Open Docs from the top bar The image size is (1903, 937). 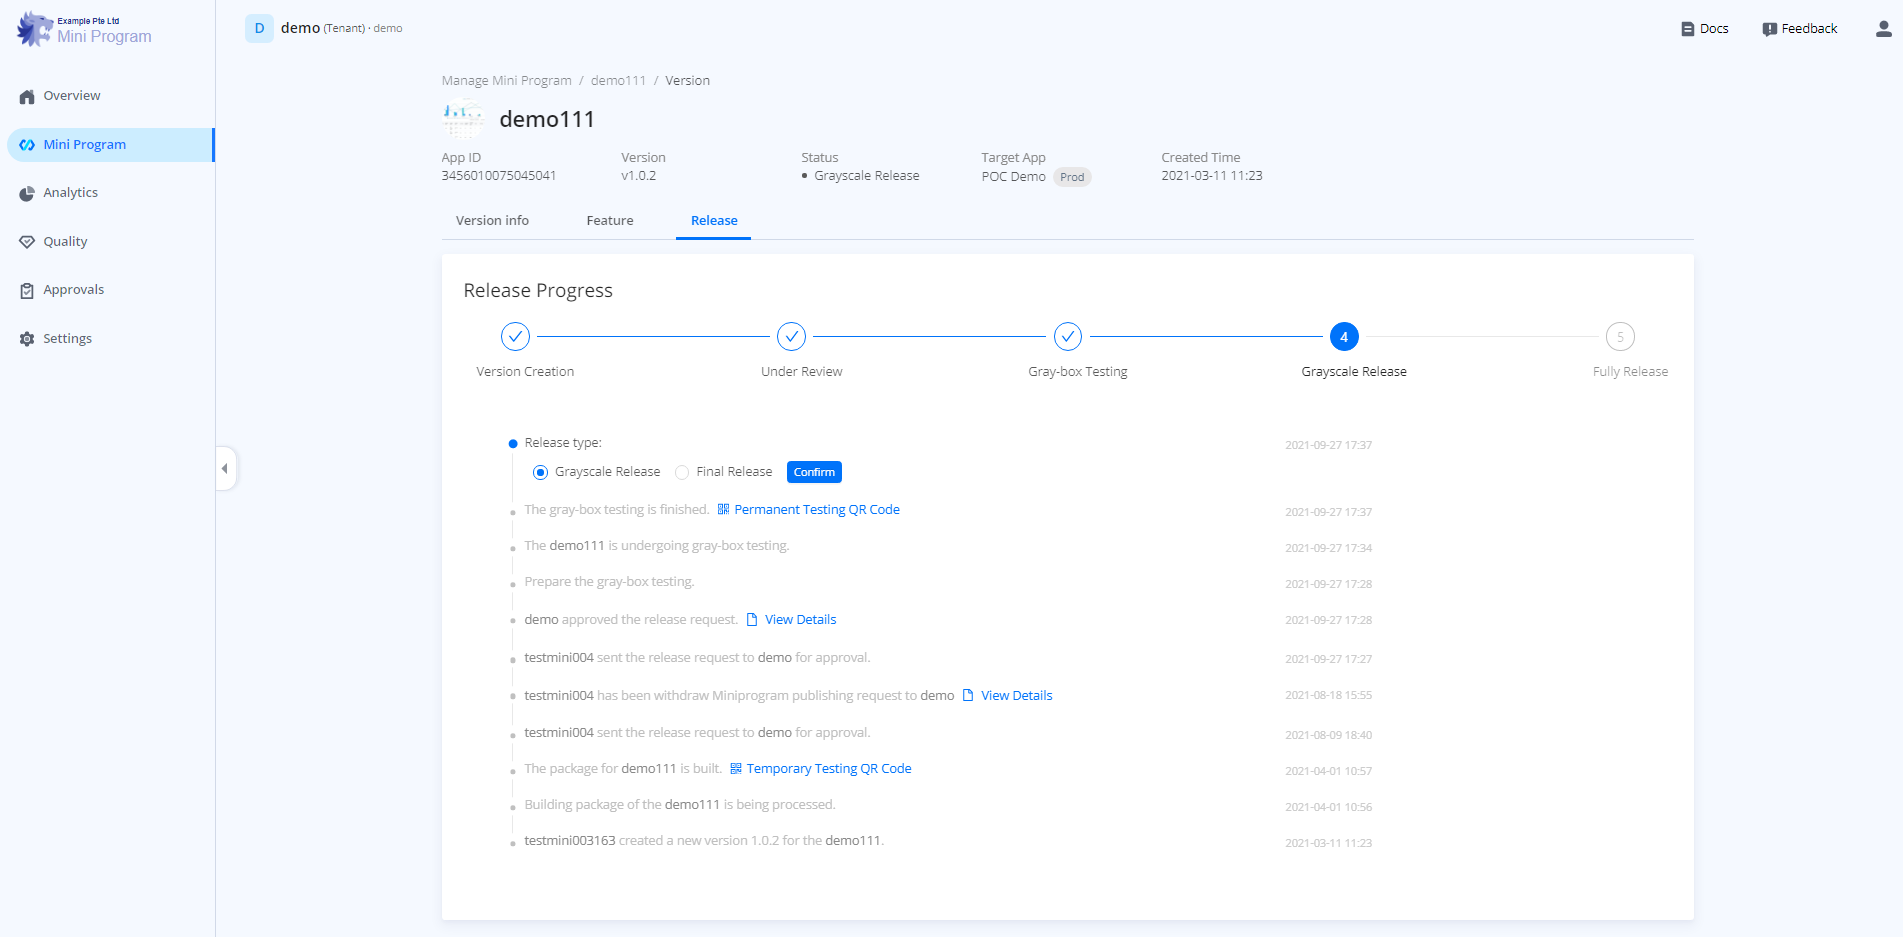pyautogui.click(x=1704, y=29)
